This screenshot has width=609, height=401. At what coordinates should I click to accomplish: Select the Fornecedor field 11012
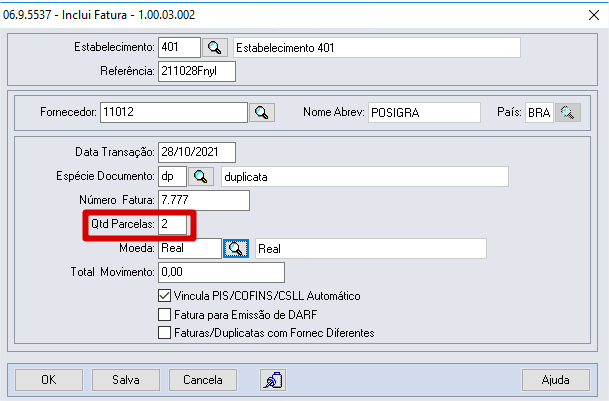pyautogui.click(x=174, y=112)
